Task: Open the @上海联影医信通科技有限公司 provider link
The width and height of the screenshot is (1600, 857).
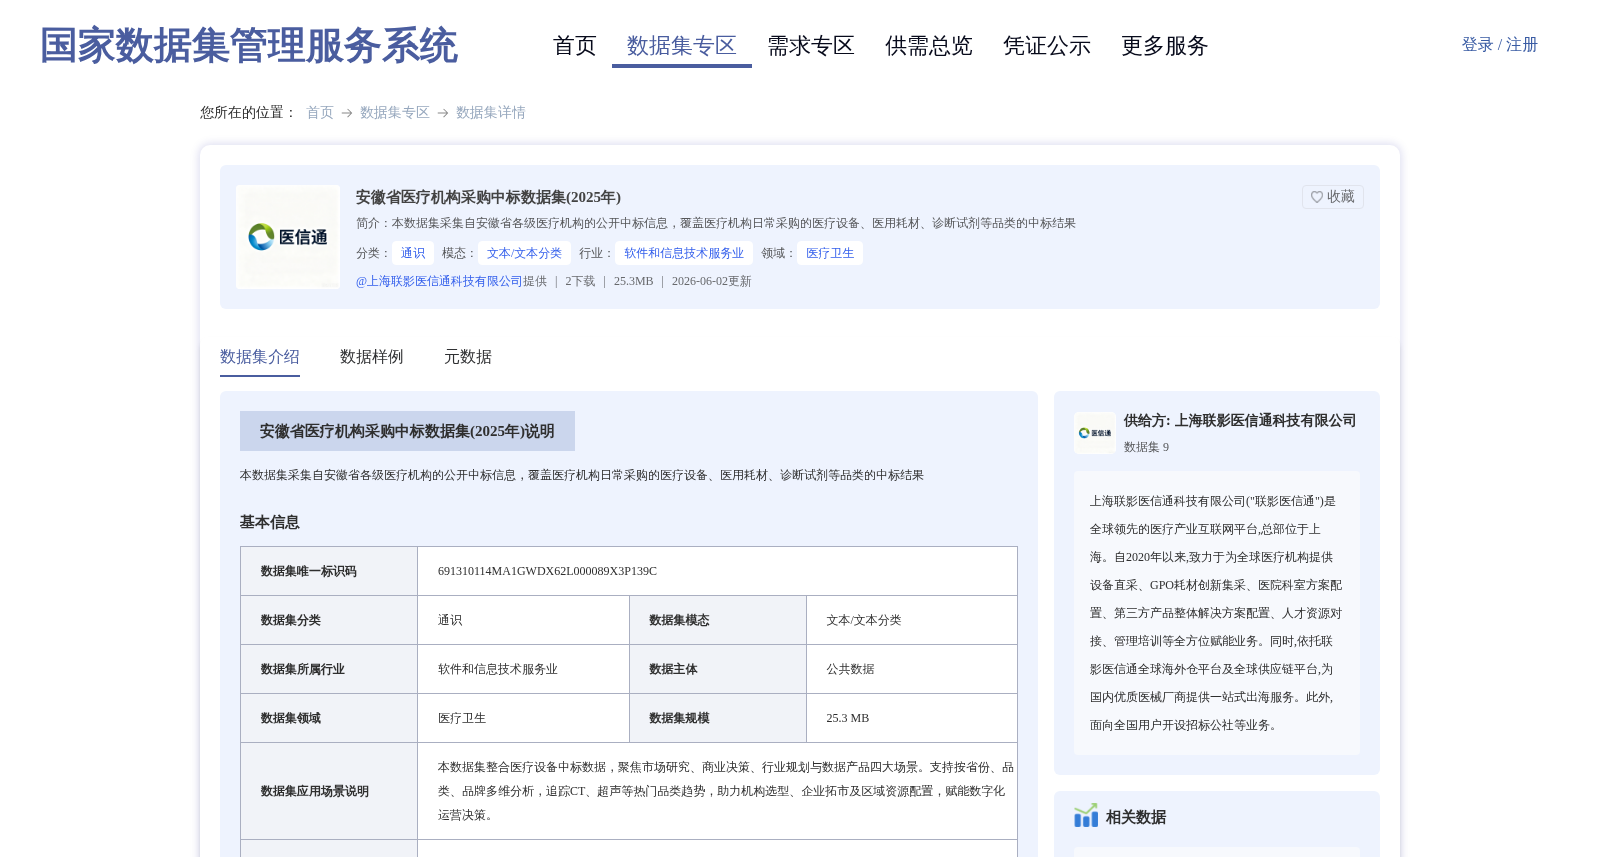Action: (x=439, y=281)
